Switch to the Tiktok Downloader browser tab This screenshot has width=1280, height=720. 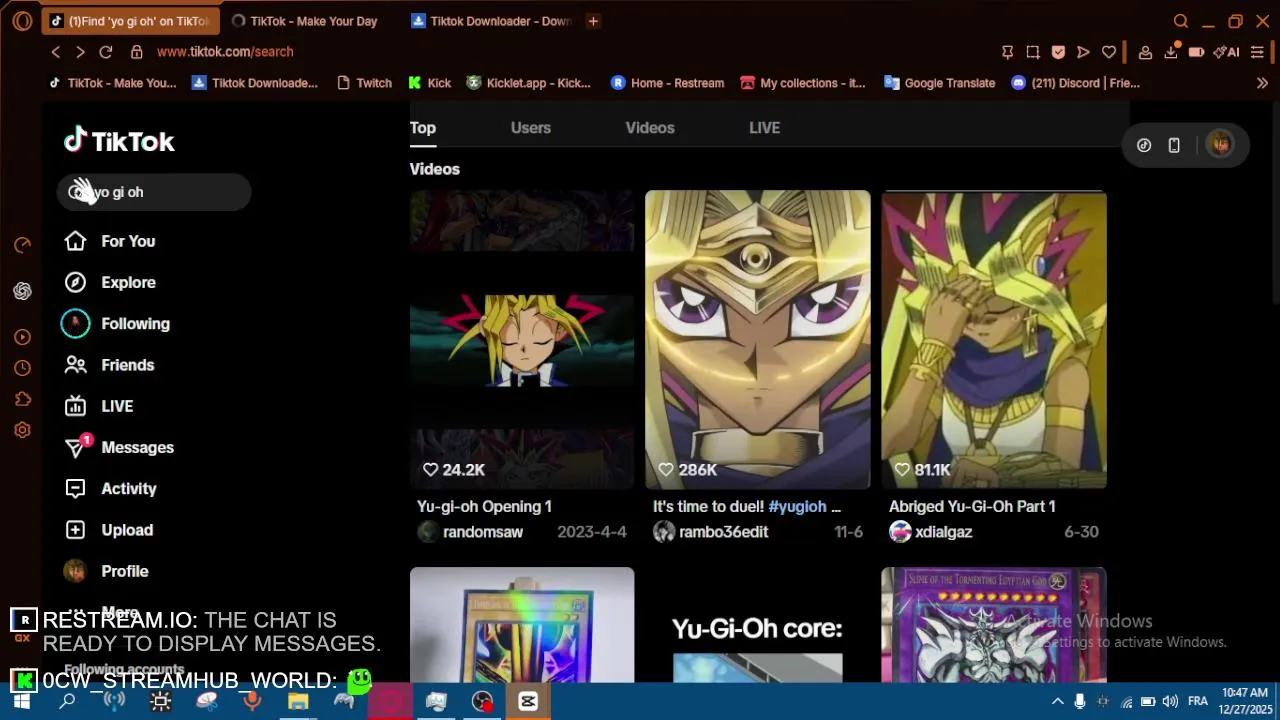490,21
